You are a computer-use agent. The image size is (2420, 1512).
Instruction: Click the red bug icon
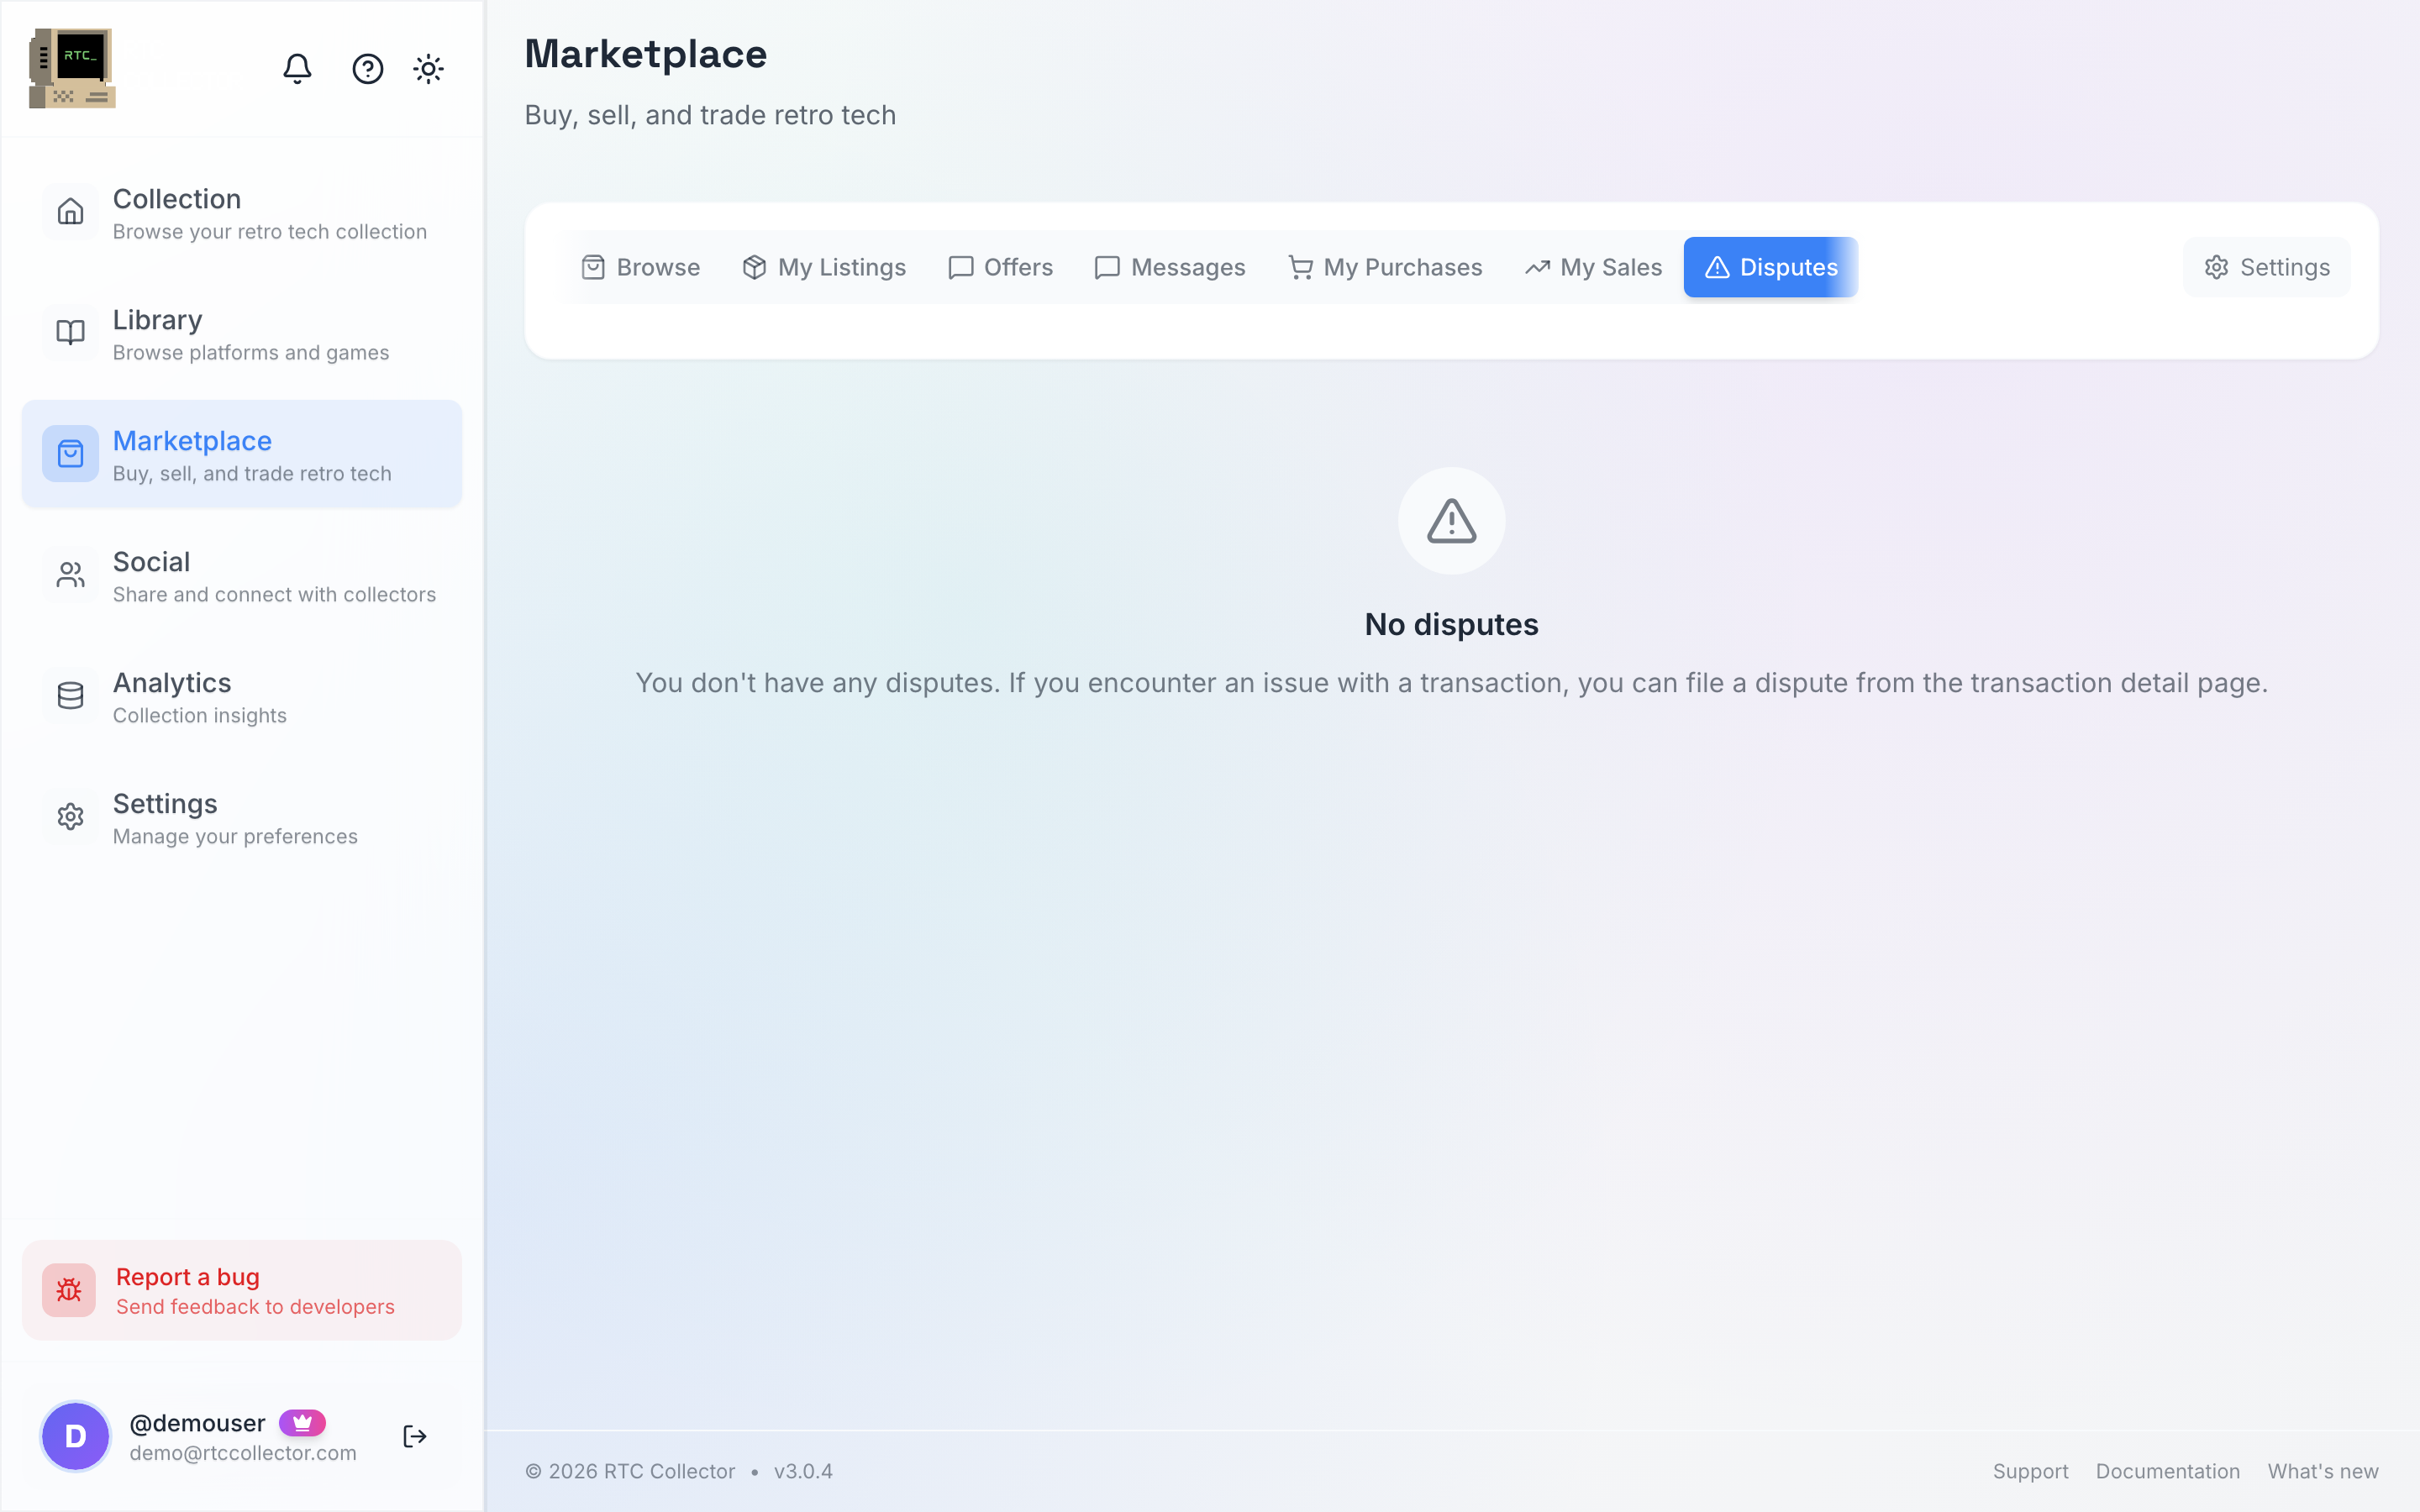click(69, 1290)
